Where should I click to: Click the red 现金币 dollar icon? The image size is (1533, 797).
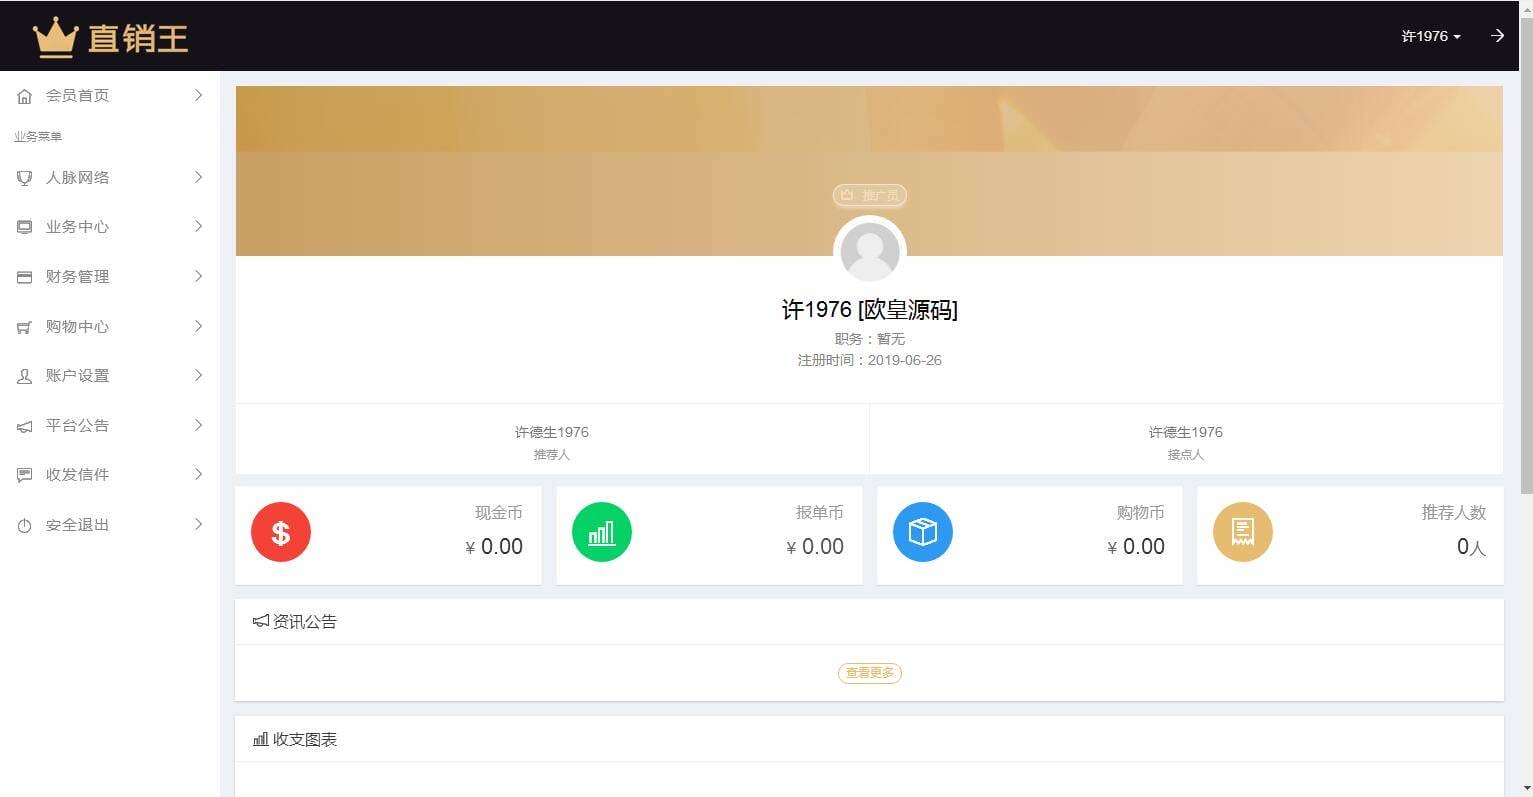tap(281, 532)
